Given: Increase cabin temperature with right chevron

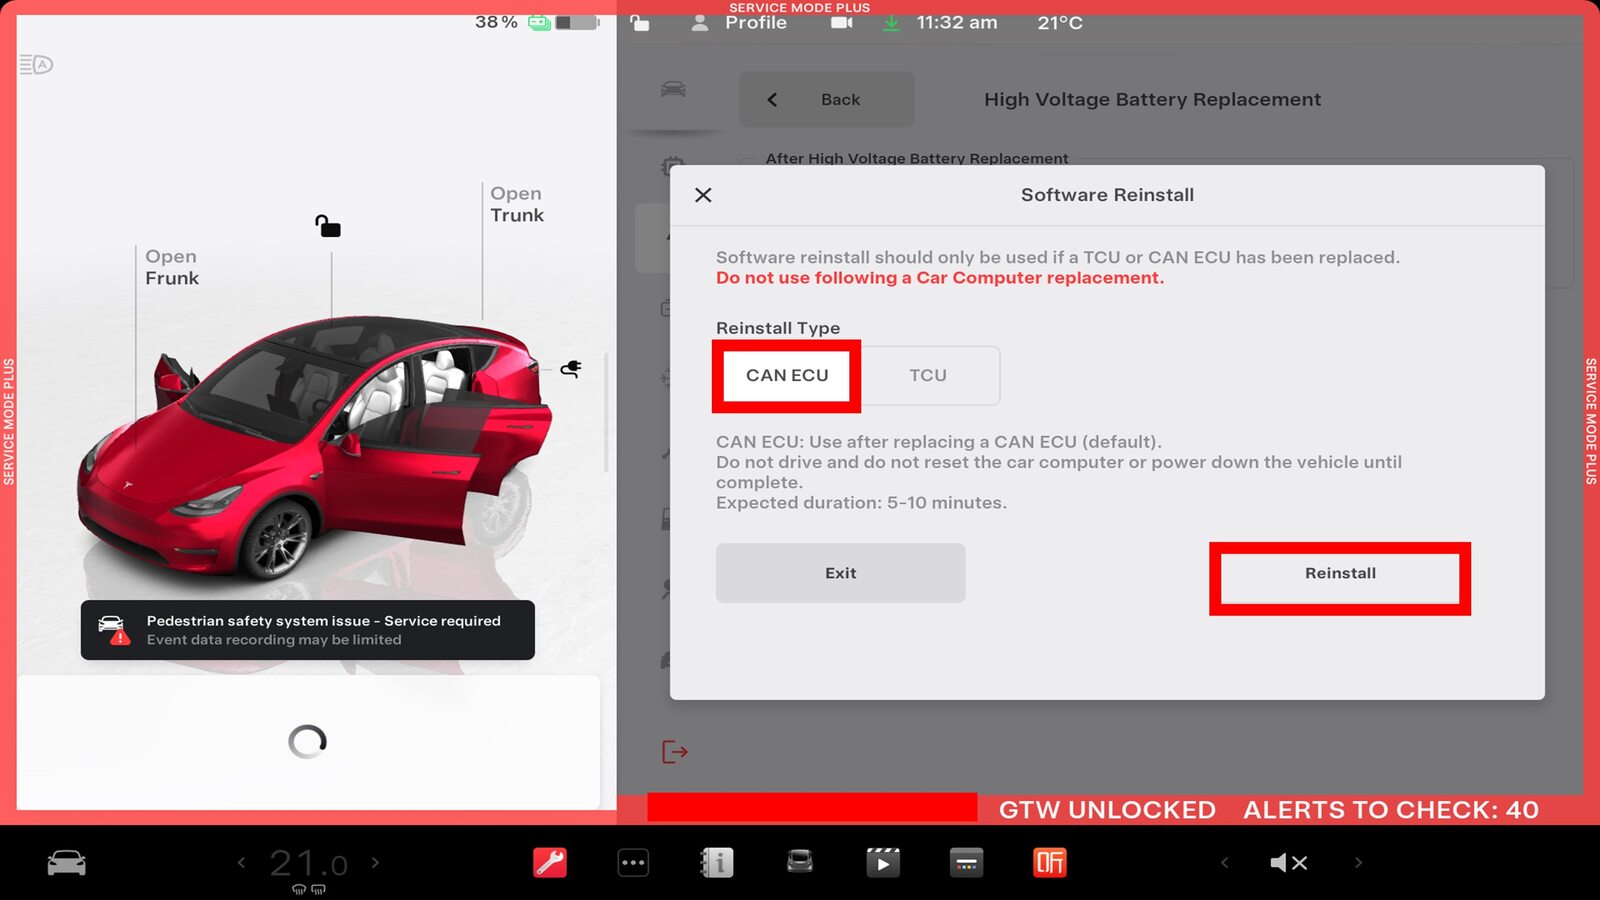Looking at the screenshot, I should 376,862.
